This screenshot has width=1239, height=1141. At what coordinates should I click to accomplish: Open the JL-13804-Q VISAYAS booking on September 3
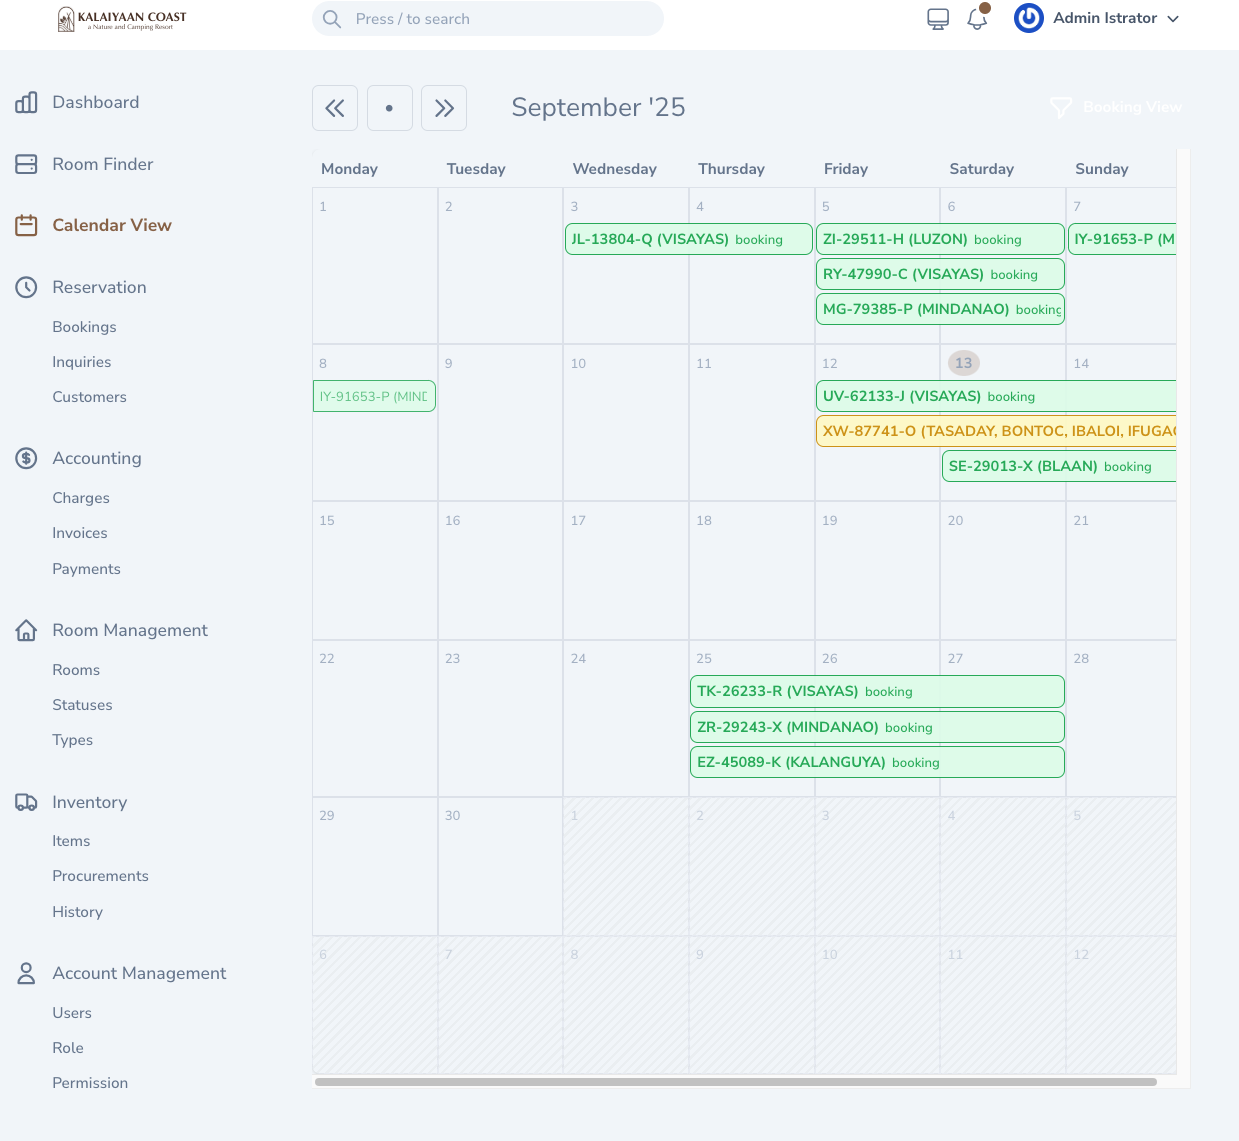coord(688,239)
